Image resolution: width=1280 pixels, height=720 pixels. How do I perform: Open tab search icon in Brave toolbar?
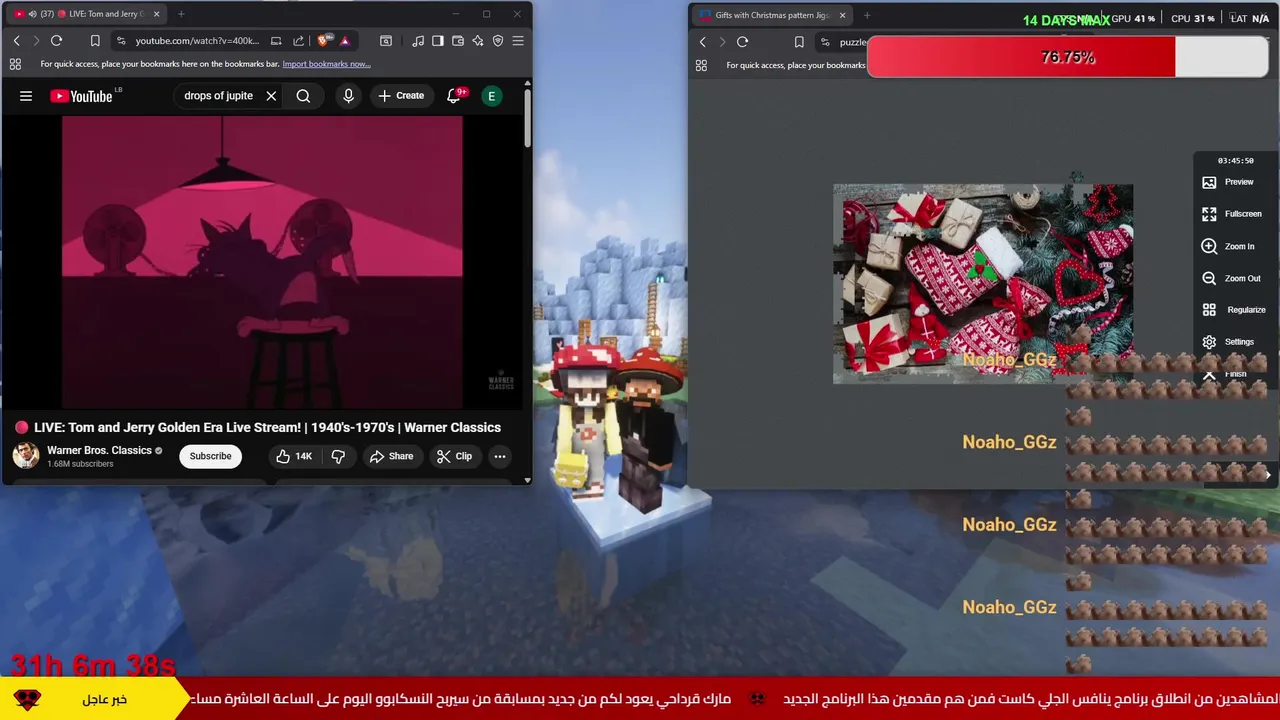pyautogui.click(x=386, y=41)
